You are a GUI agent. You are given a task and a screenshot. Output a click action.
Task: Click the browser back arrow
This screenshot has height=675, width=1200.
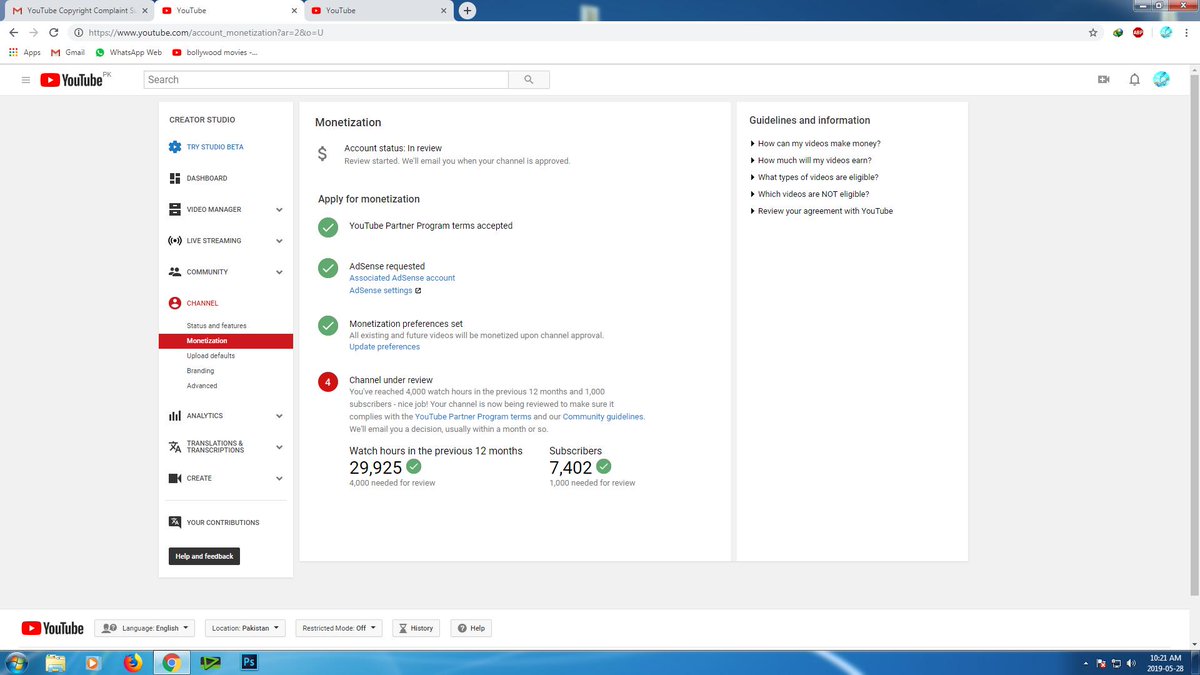[13, 33]
